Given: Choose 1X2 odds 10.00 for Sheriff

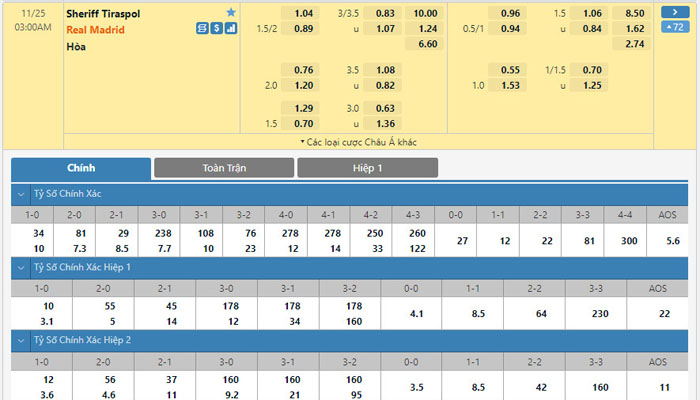Looking at the screenshot, I should [424, 13].
